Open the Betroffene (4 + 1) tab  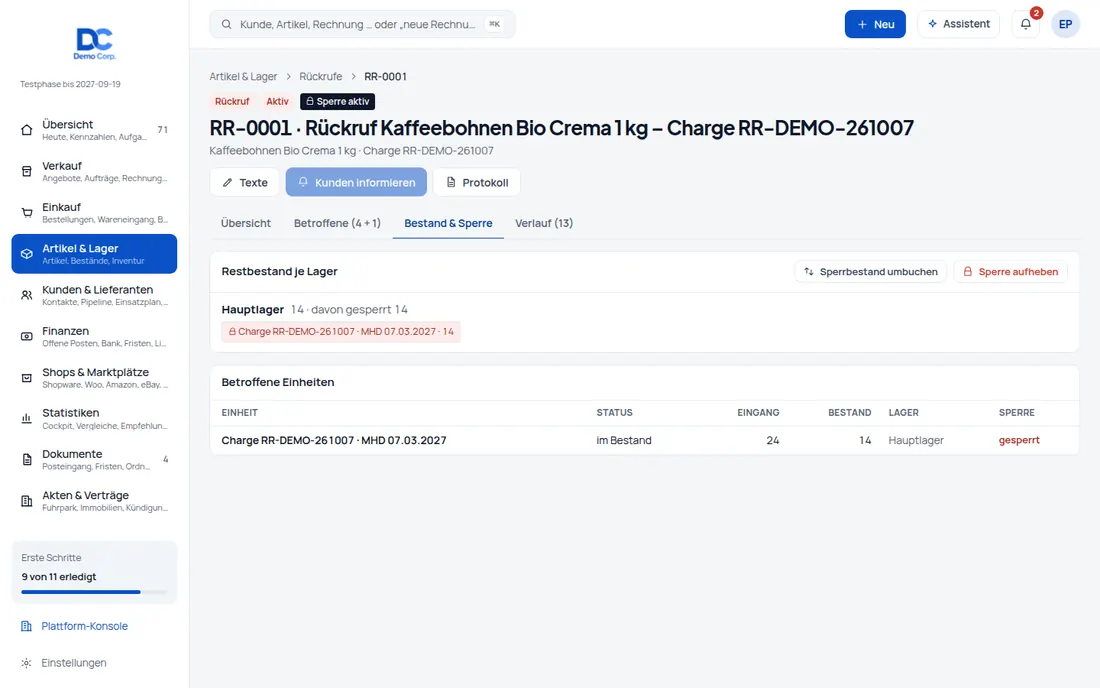point(337,223)
